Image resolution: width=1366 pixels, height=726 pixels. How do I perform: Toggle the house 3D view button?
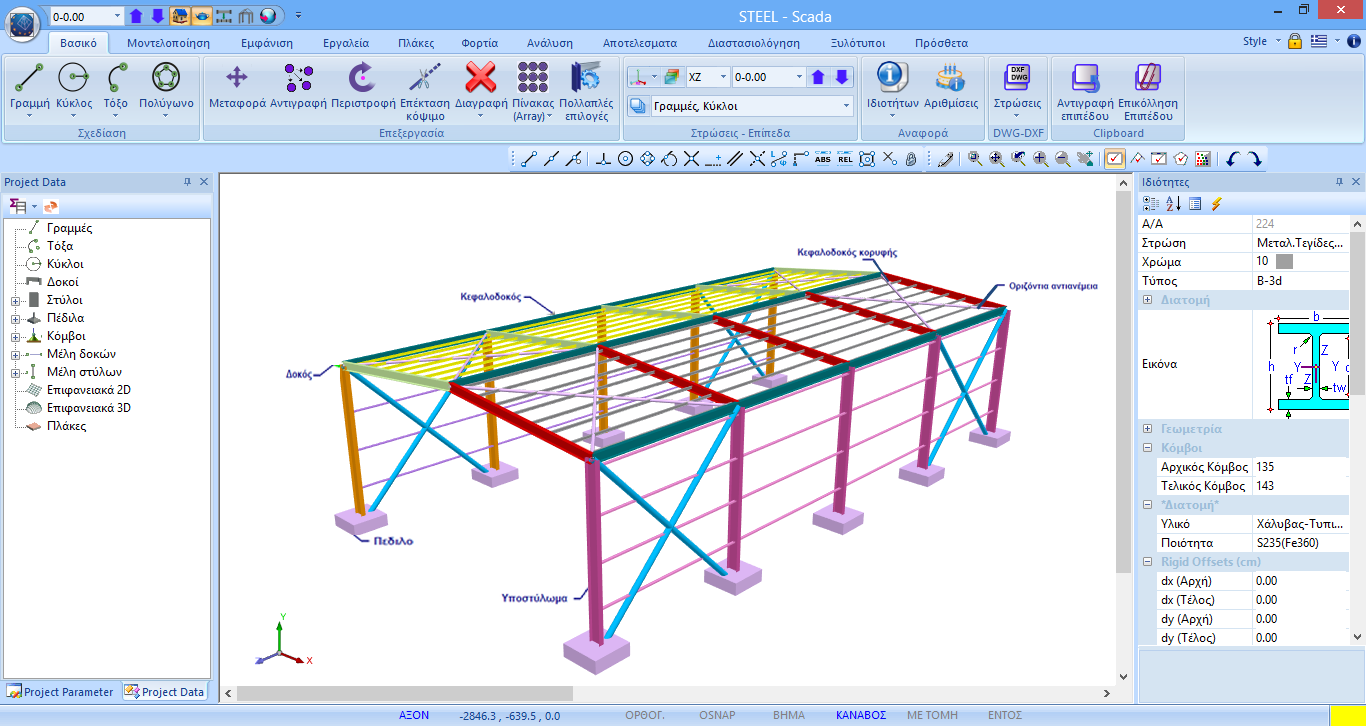click(180, 16)
